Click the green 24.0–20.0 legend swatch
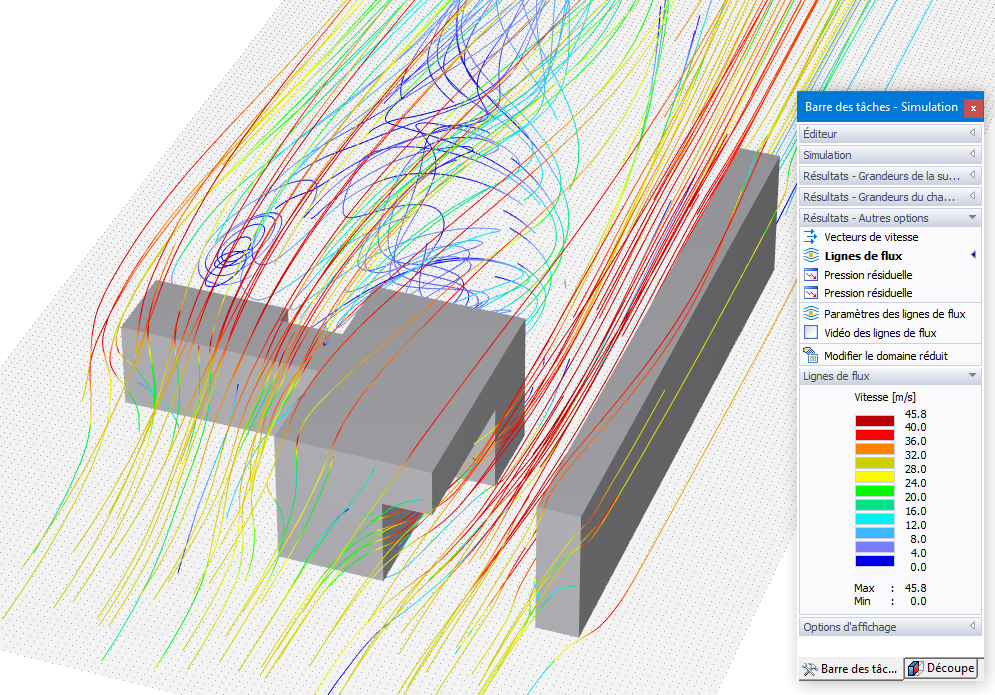Image resolution: width=995 pixels, height=695 pixels. pyautogui.click(x=874, y=491)
